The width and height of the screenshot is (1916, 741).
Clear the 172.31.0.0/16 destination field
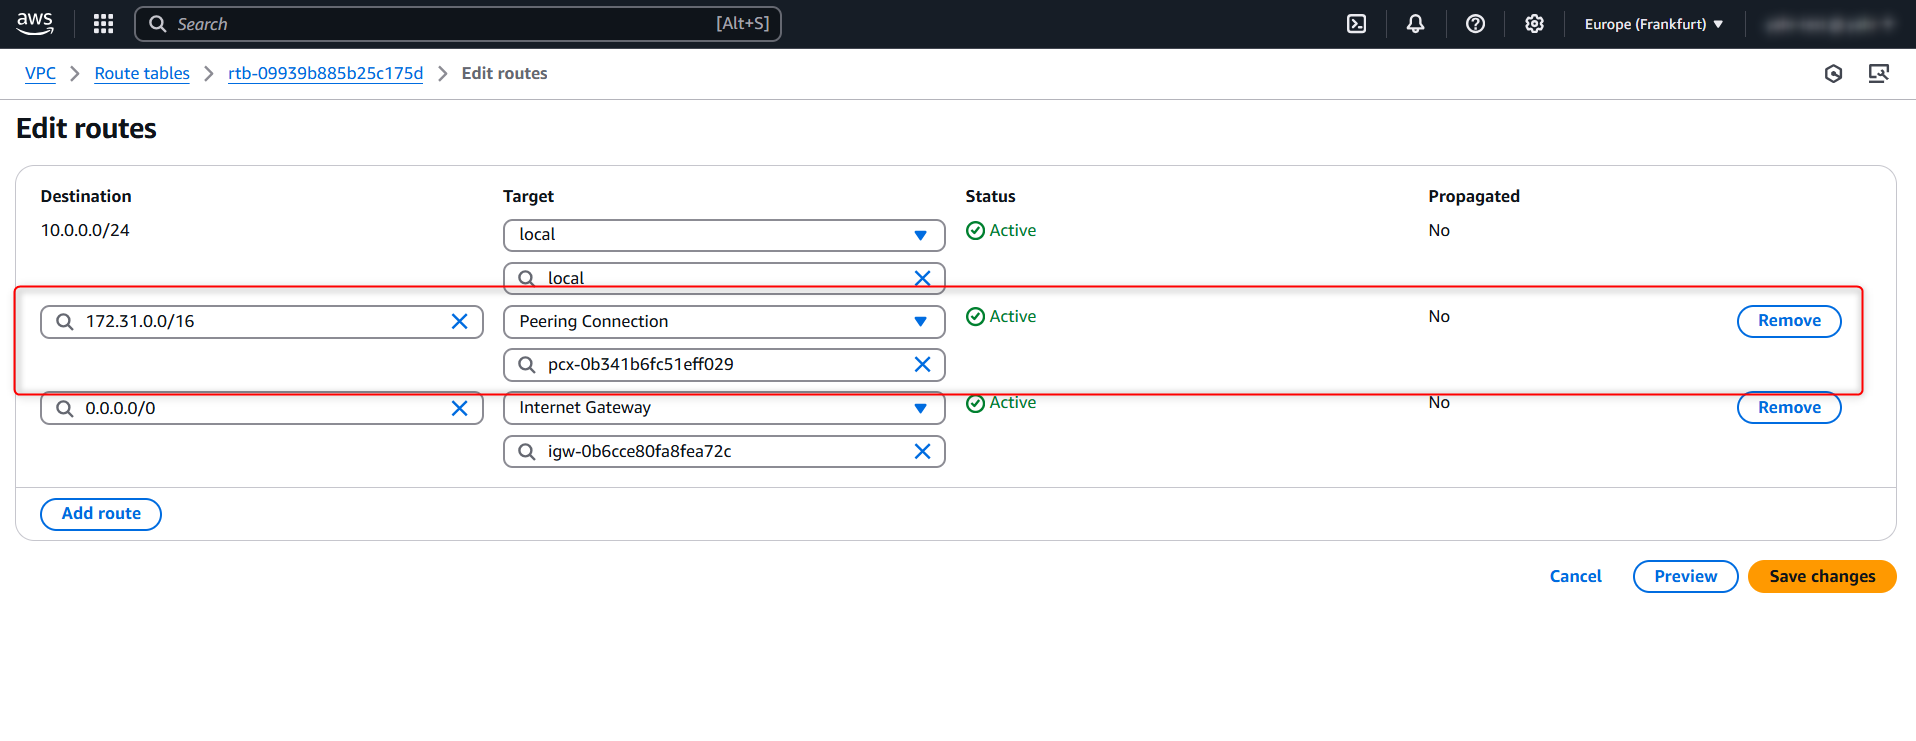pyautogui.click(x=459, y=322)
